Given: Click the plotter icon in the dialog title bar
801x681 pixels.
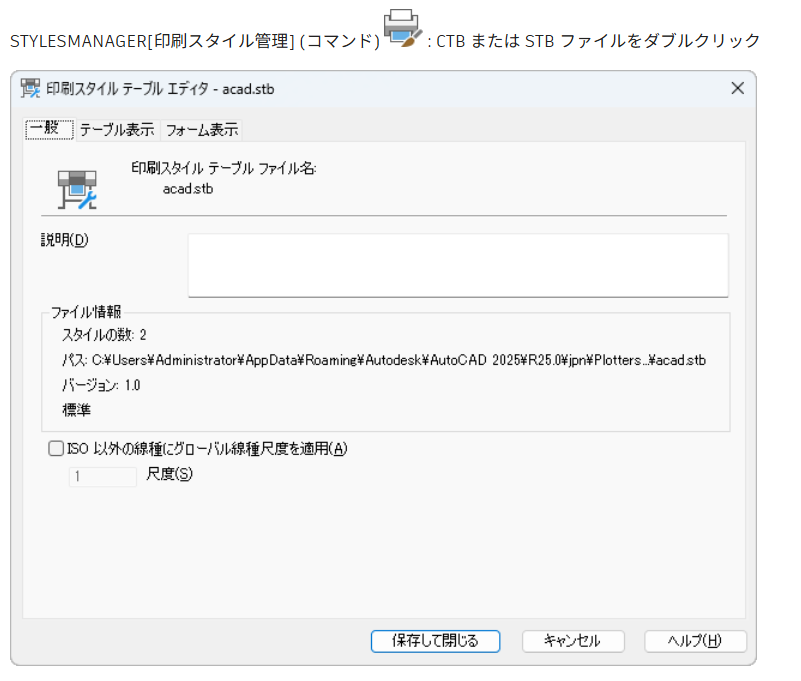Looking at the screenshot, I should tap(31, 88).
